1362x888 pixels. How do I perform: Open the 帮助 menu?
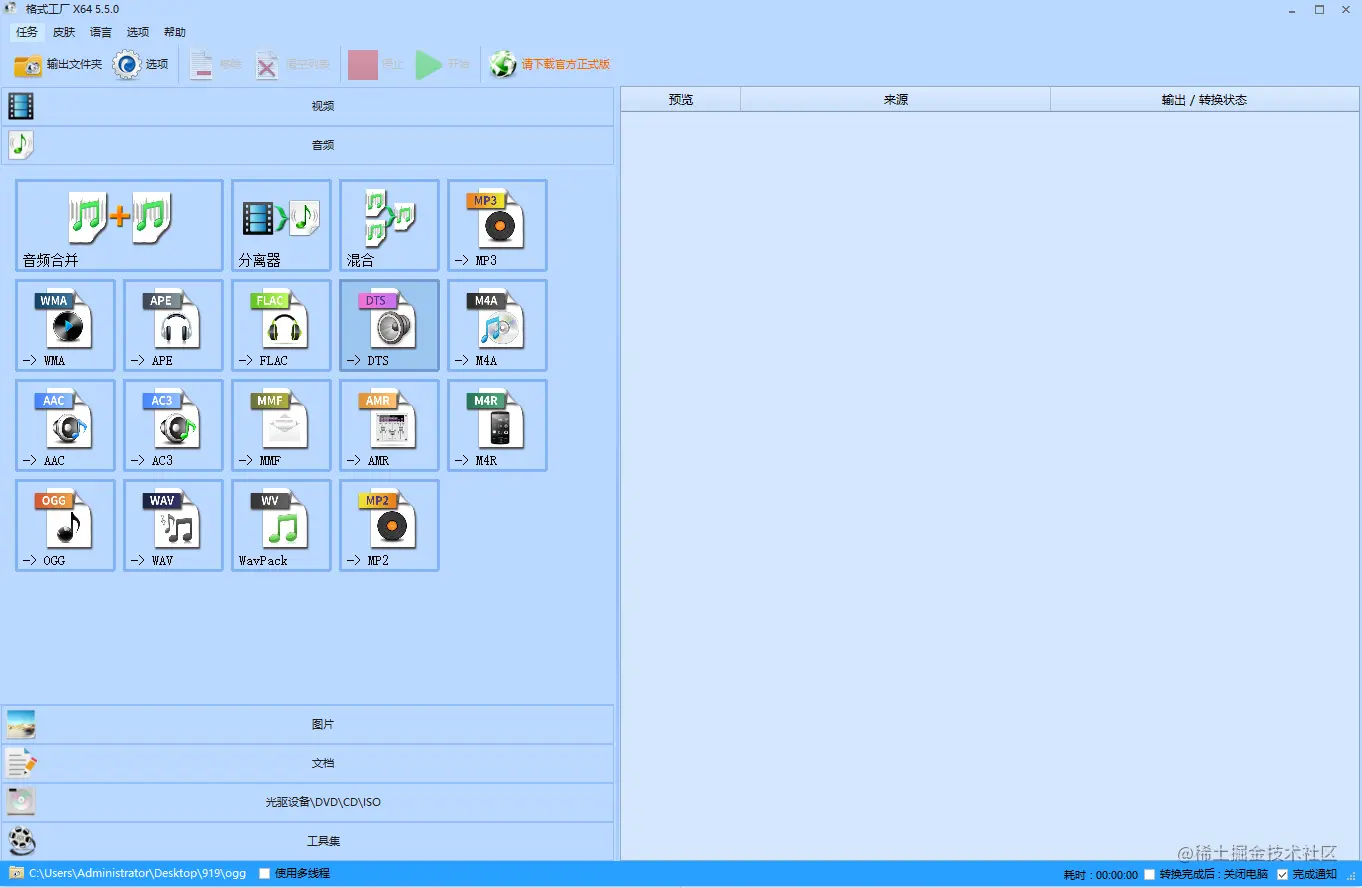[x=175, y=32]
